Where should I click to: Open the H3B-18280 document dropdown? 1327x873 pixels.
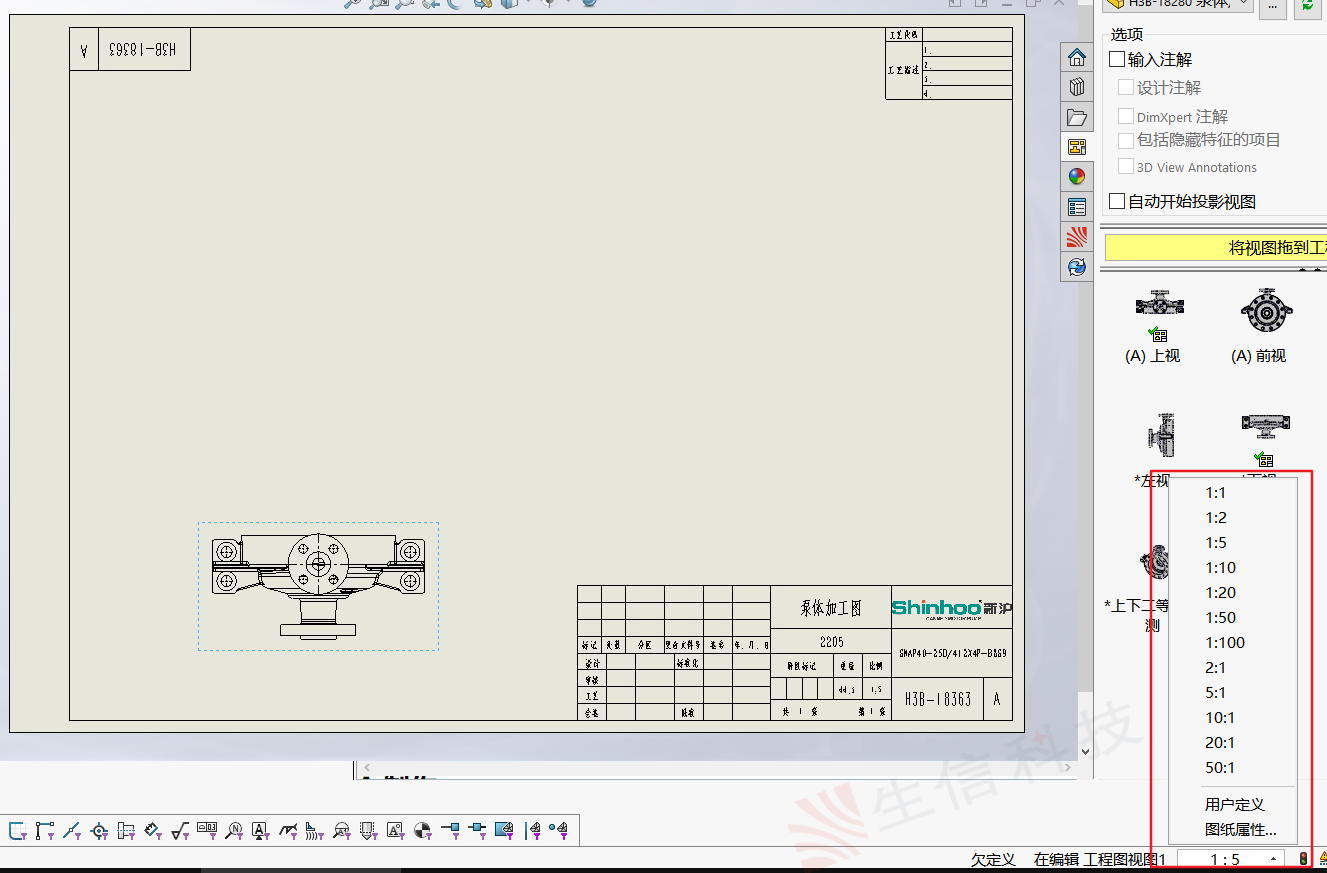[x=1177, y=5]
